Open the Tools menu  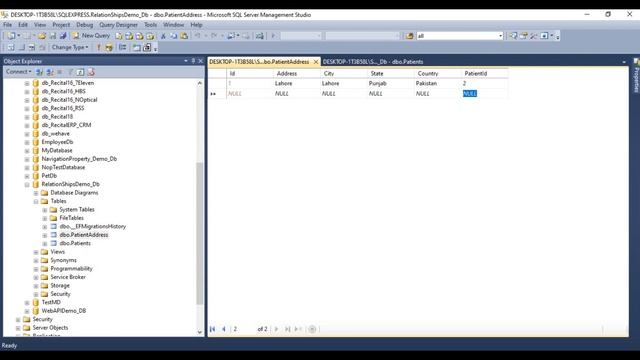(150, 25)
